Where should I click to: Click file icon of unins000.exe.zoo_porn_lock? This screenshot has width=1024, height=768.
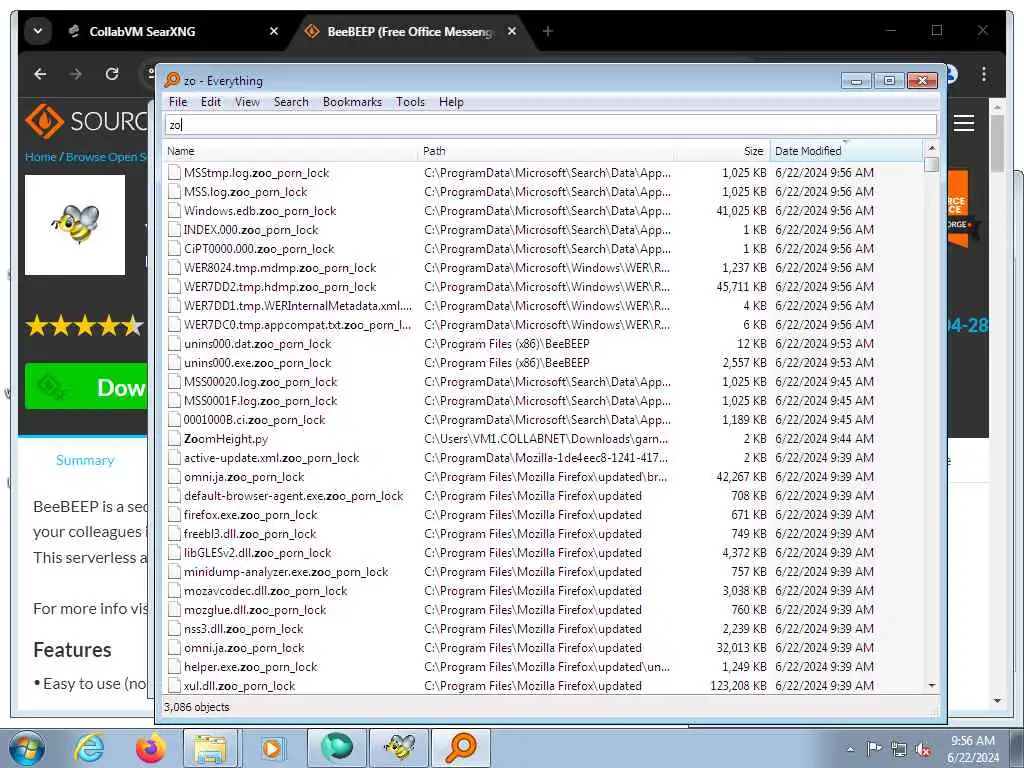click(174, 362)
